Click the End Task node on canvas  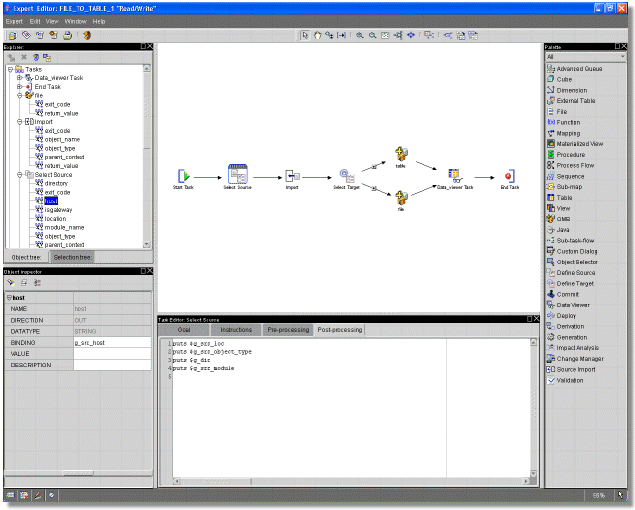click(509, 179)
